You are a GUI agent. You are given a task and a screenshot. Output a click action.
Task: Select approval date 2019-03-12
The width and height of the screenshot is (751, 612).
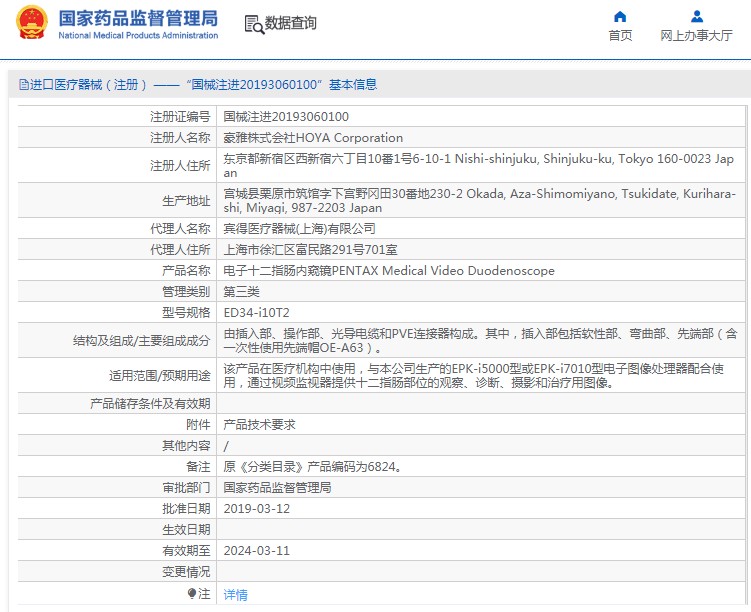[x=257, y=509]
